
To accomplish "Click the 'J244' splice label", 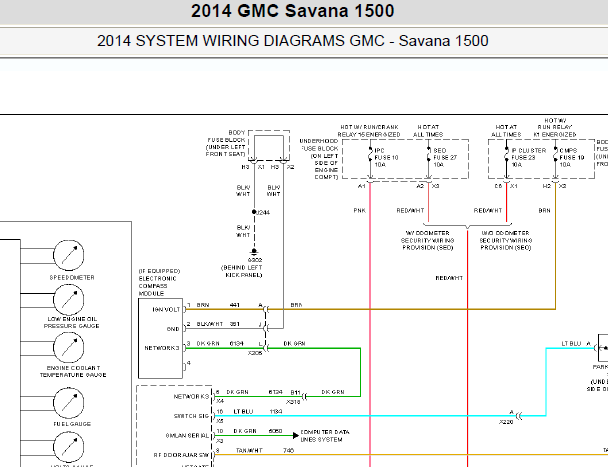I will pyautogui.click(x=263, y=213).
